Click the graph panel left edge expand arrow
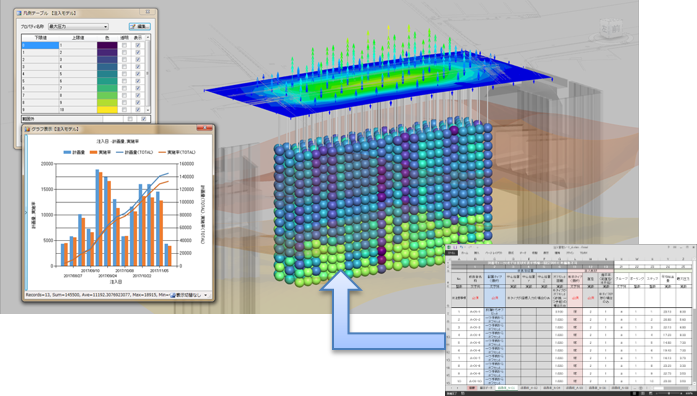 click(25, 213)
